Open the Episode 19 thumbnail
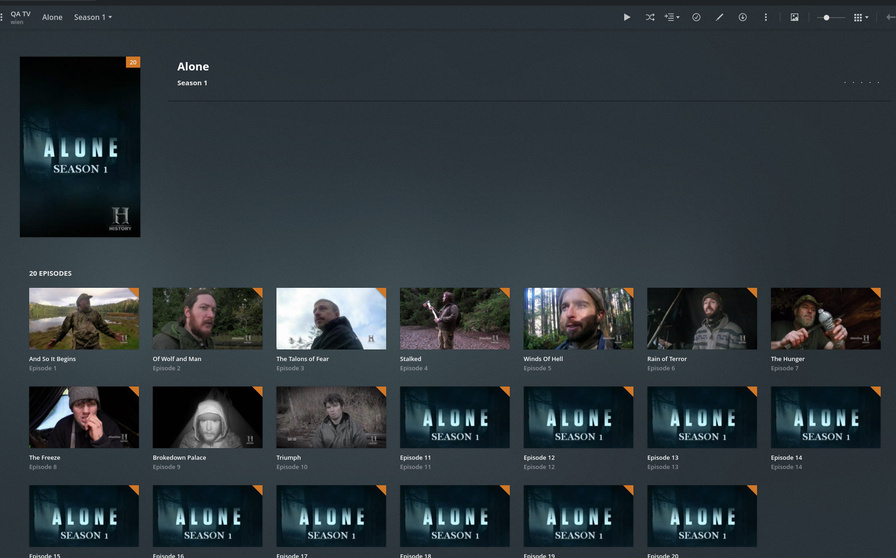The image size is (896, 558). point(578,516)
